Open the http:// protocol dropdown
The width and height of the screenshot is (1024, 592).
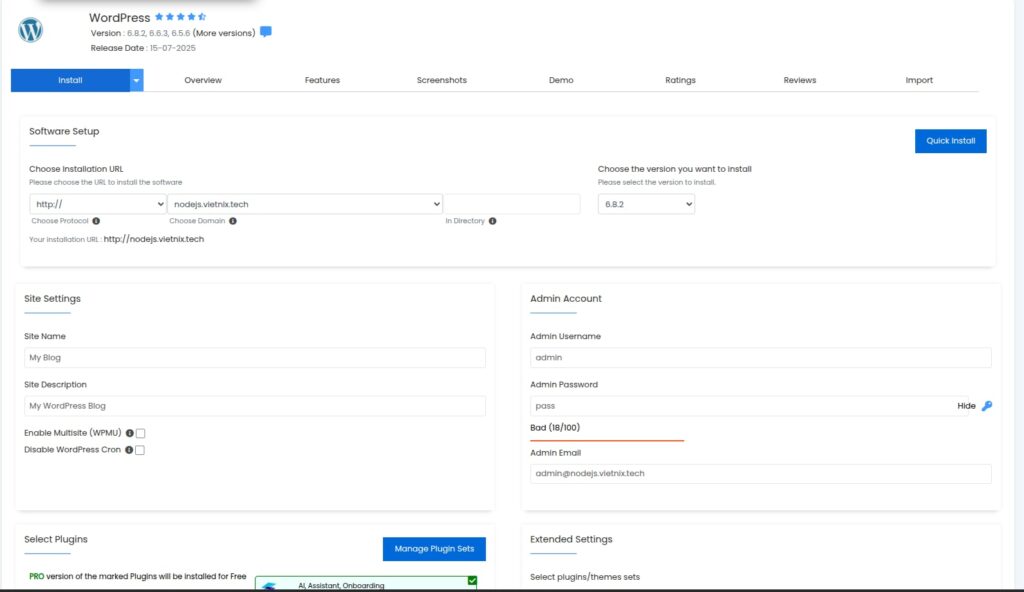[98, 204]
